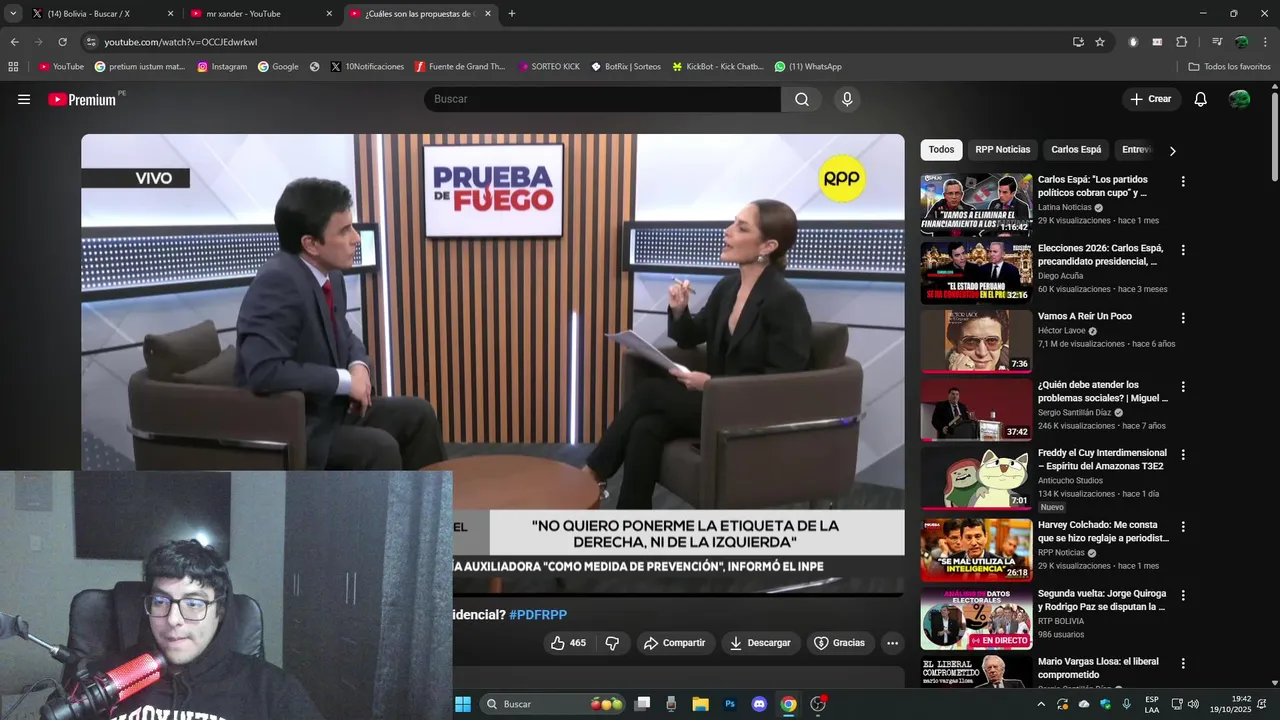Open the apps grid in the bookmarks bar
The width and height of the screenshot is (1280, 720).
pyautogui.click(x=13, y=67)
